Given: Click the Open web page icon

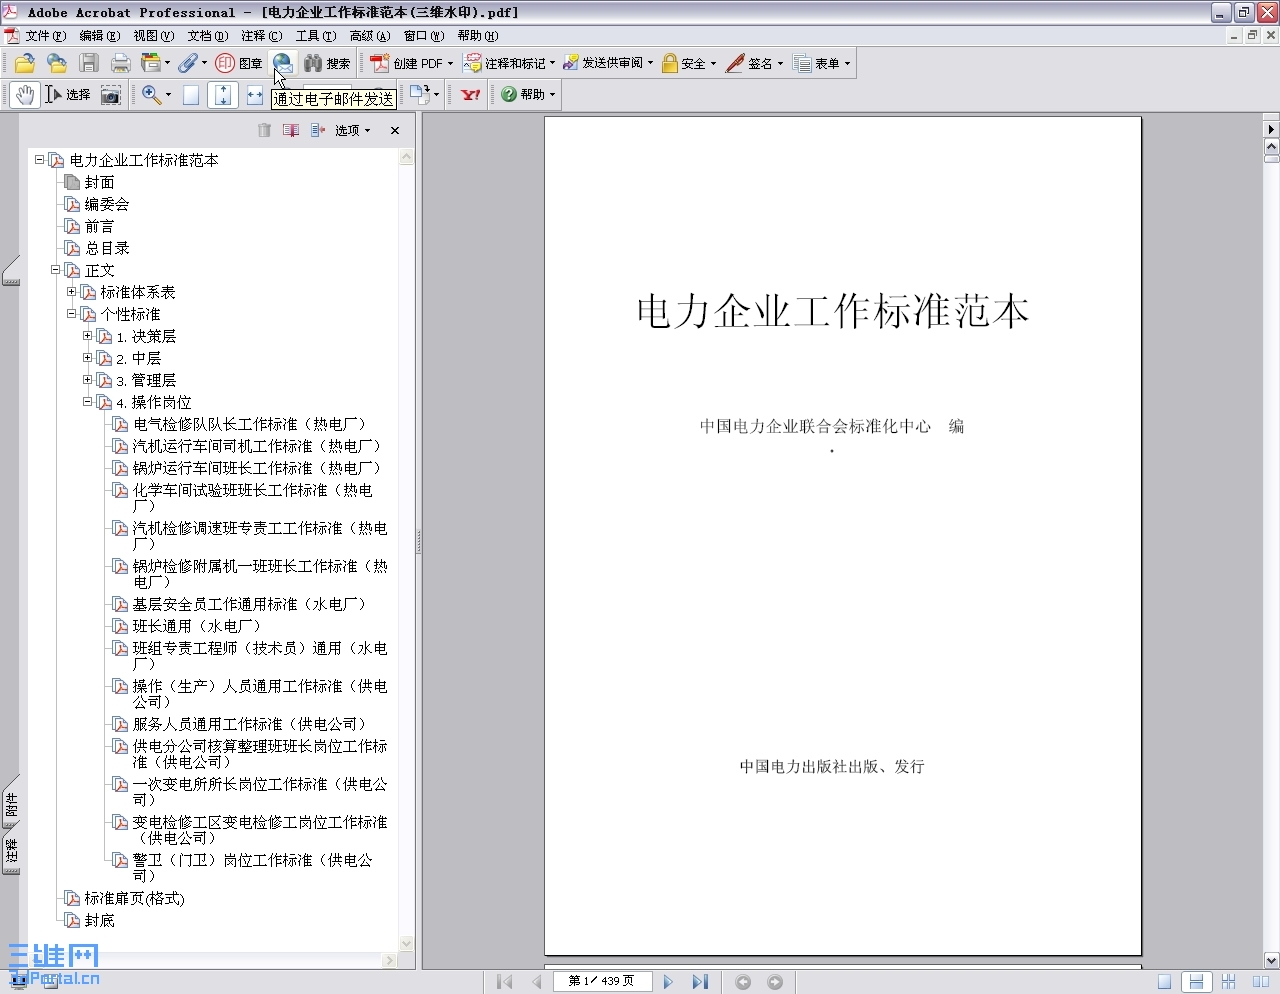Looking at the screenshot, I should click(x=57, y=63).
